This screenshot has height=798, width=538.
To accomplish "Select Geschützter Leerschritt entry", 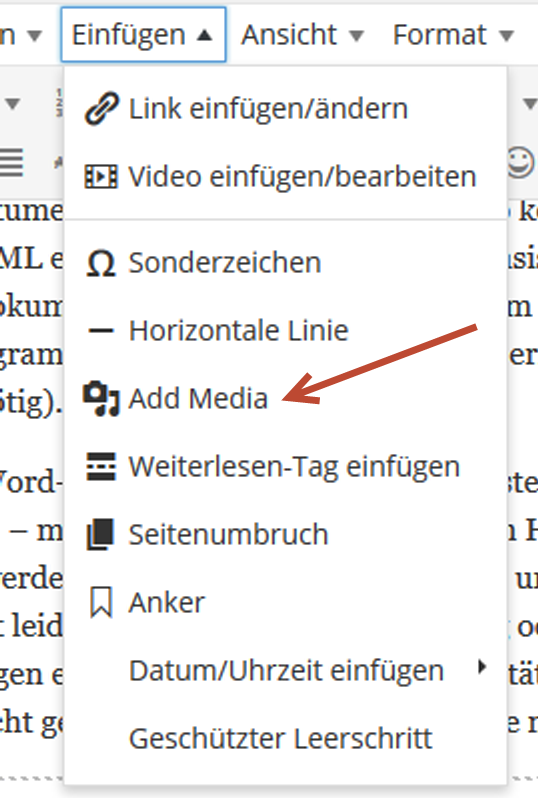I will [285, 738].
